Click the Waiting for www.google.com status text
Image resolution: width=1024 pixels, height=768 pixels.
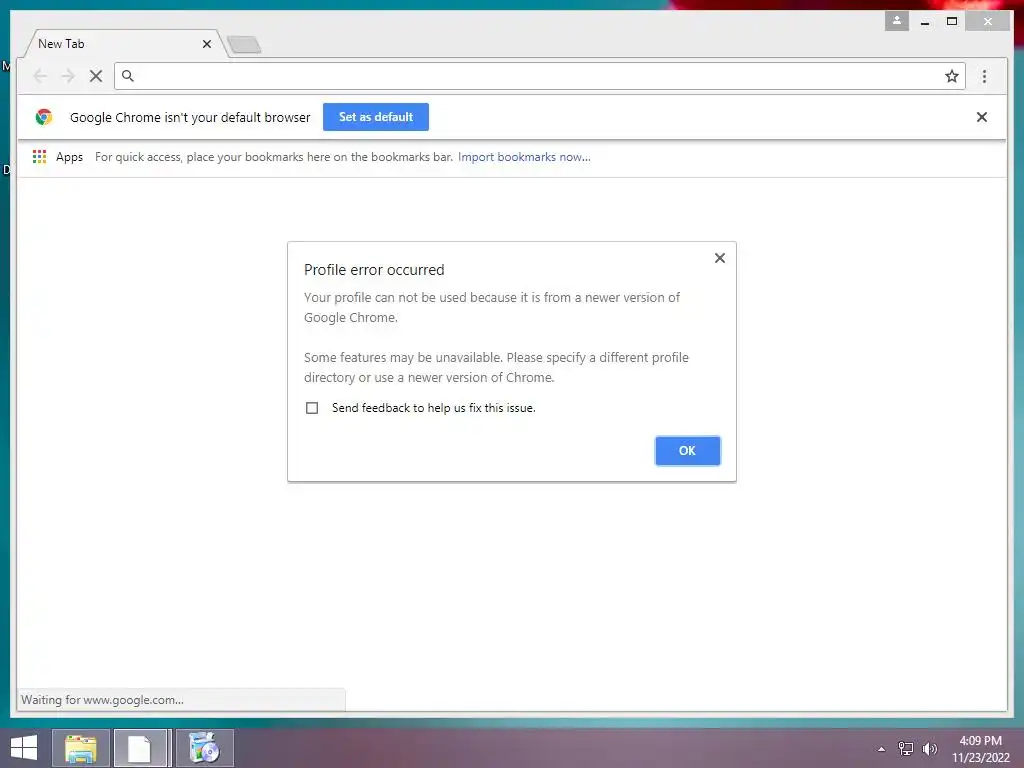click(103, 700)
